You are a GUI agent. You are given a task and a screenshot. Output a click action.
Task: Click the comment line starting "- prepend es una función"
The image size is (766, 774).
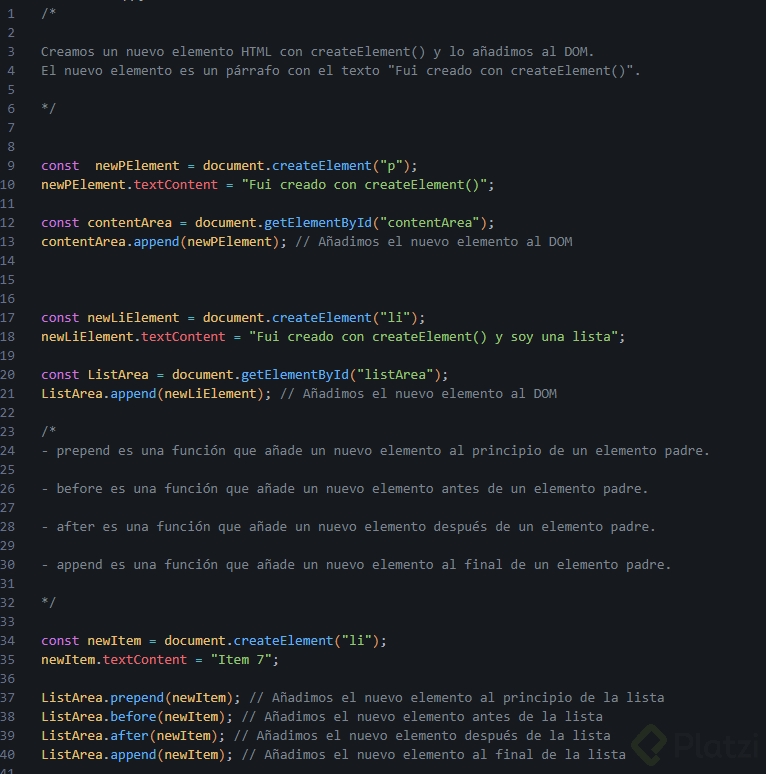(375, 451)
